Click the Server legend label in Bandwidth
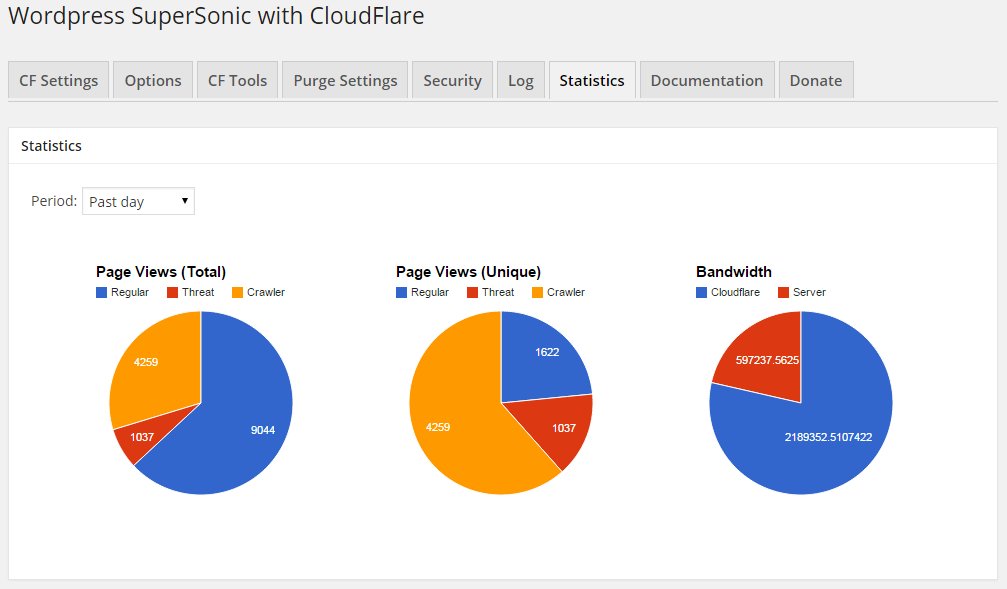Screen dimensions: 1007x589 point(809,292)
